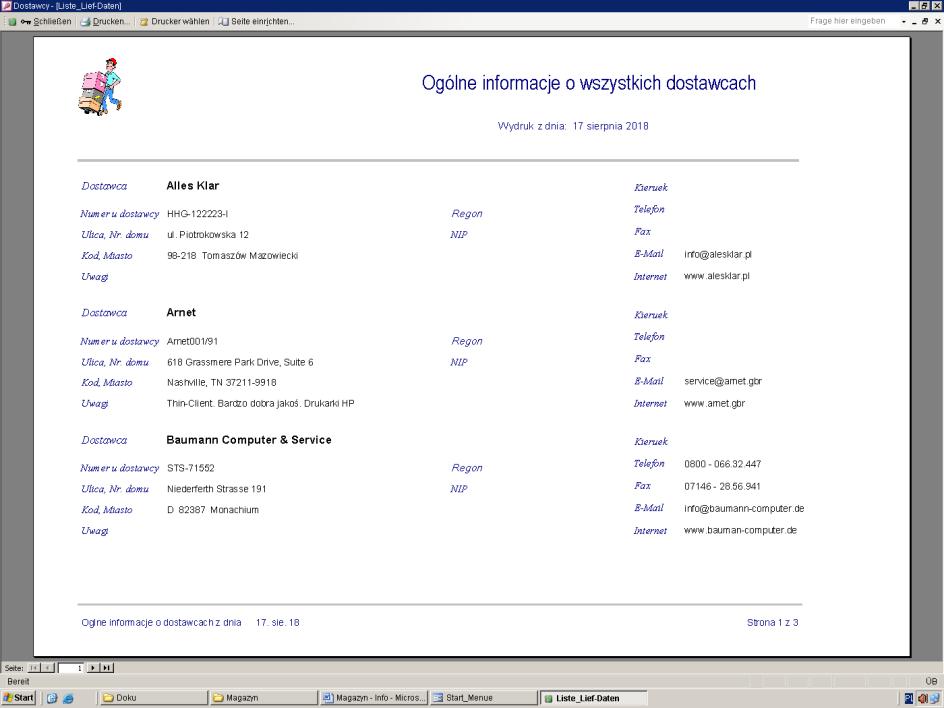The height and width of the screenshot is (708, 944).
Task: Go to first page of report
Action: (x=34, y=668)
